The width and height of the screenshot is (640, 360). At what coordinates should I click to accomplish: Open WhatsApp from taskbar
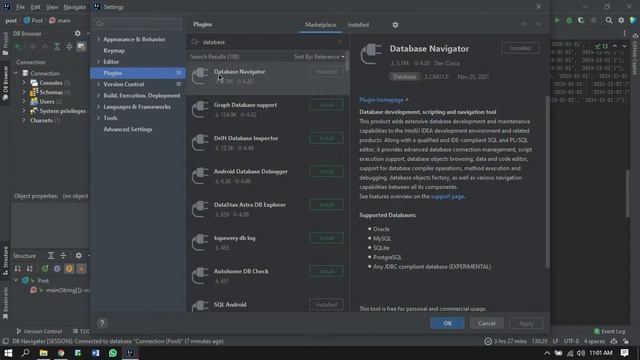click(x=113, y=353)
